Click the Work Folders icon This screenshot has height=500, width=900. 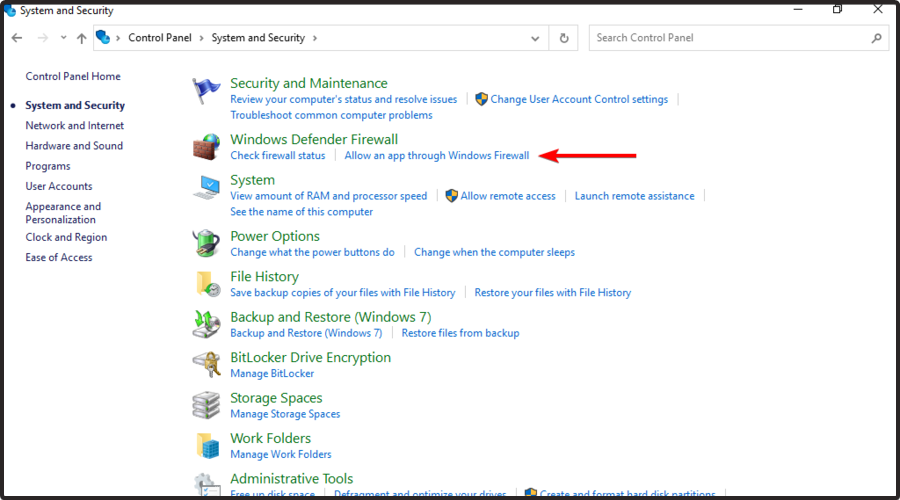[x=207, y=445]
